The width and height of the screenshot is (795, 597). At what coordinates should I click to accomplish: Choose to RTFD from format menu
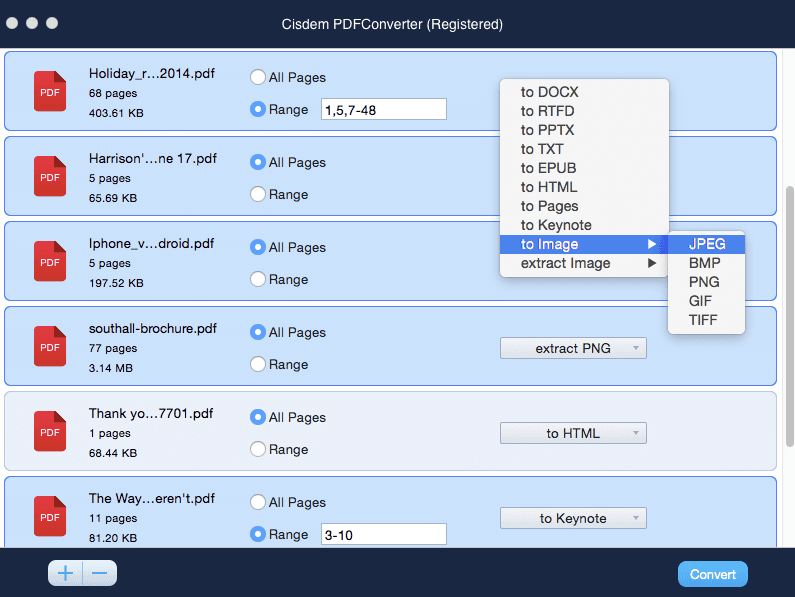coord(584,111)
